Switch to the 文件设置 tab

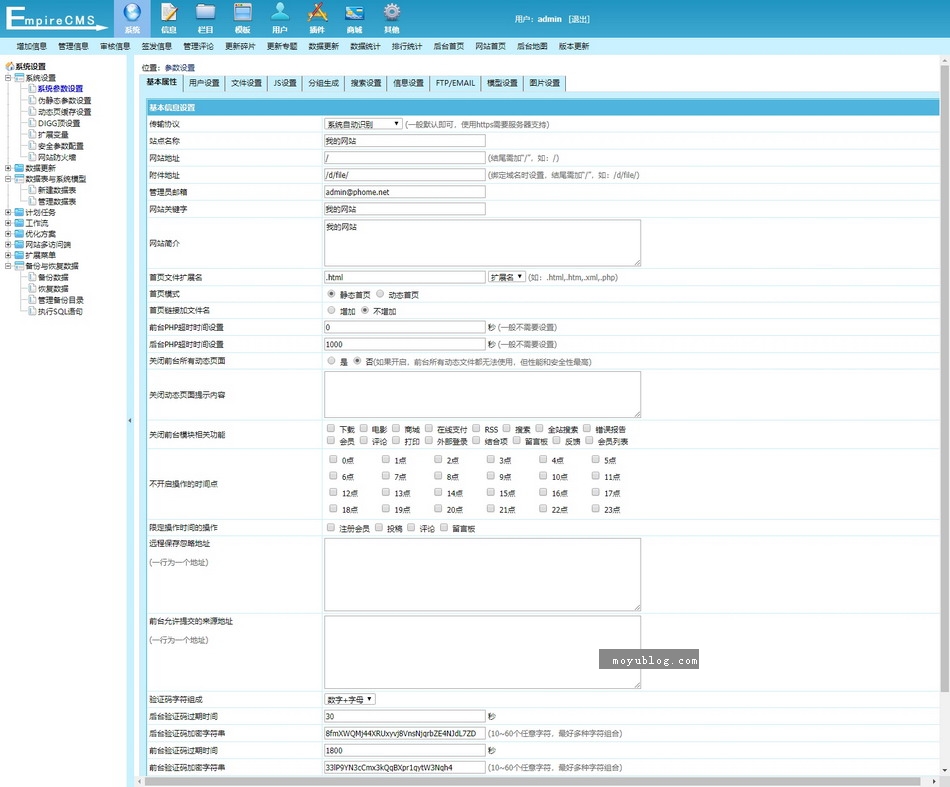247,83
